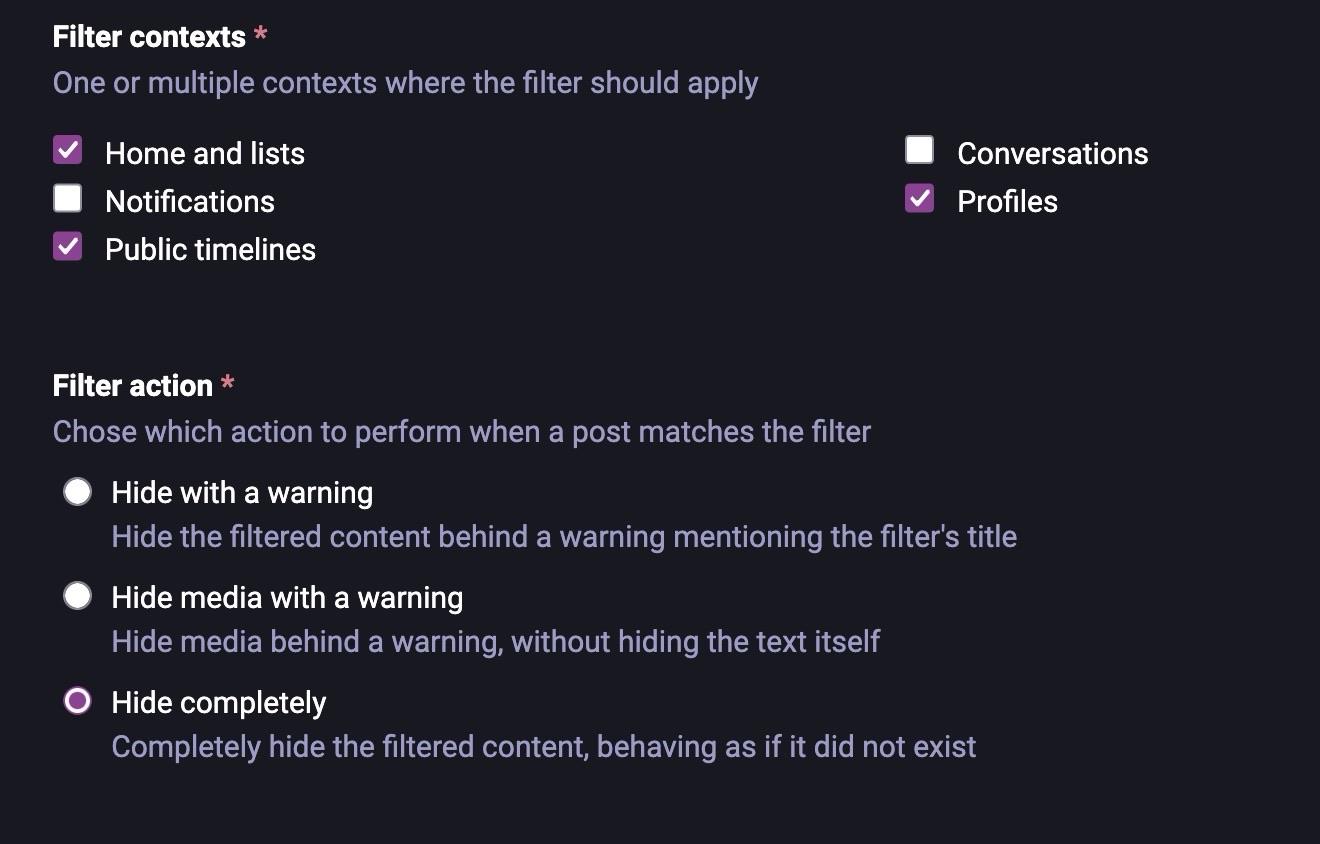Click the 'Hide with a warning' option label
The image size is (1320, 844).
point(242,492)
